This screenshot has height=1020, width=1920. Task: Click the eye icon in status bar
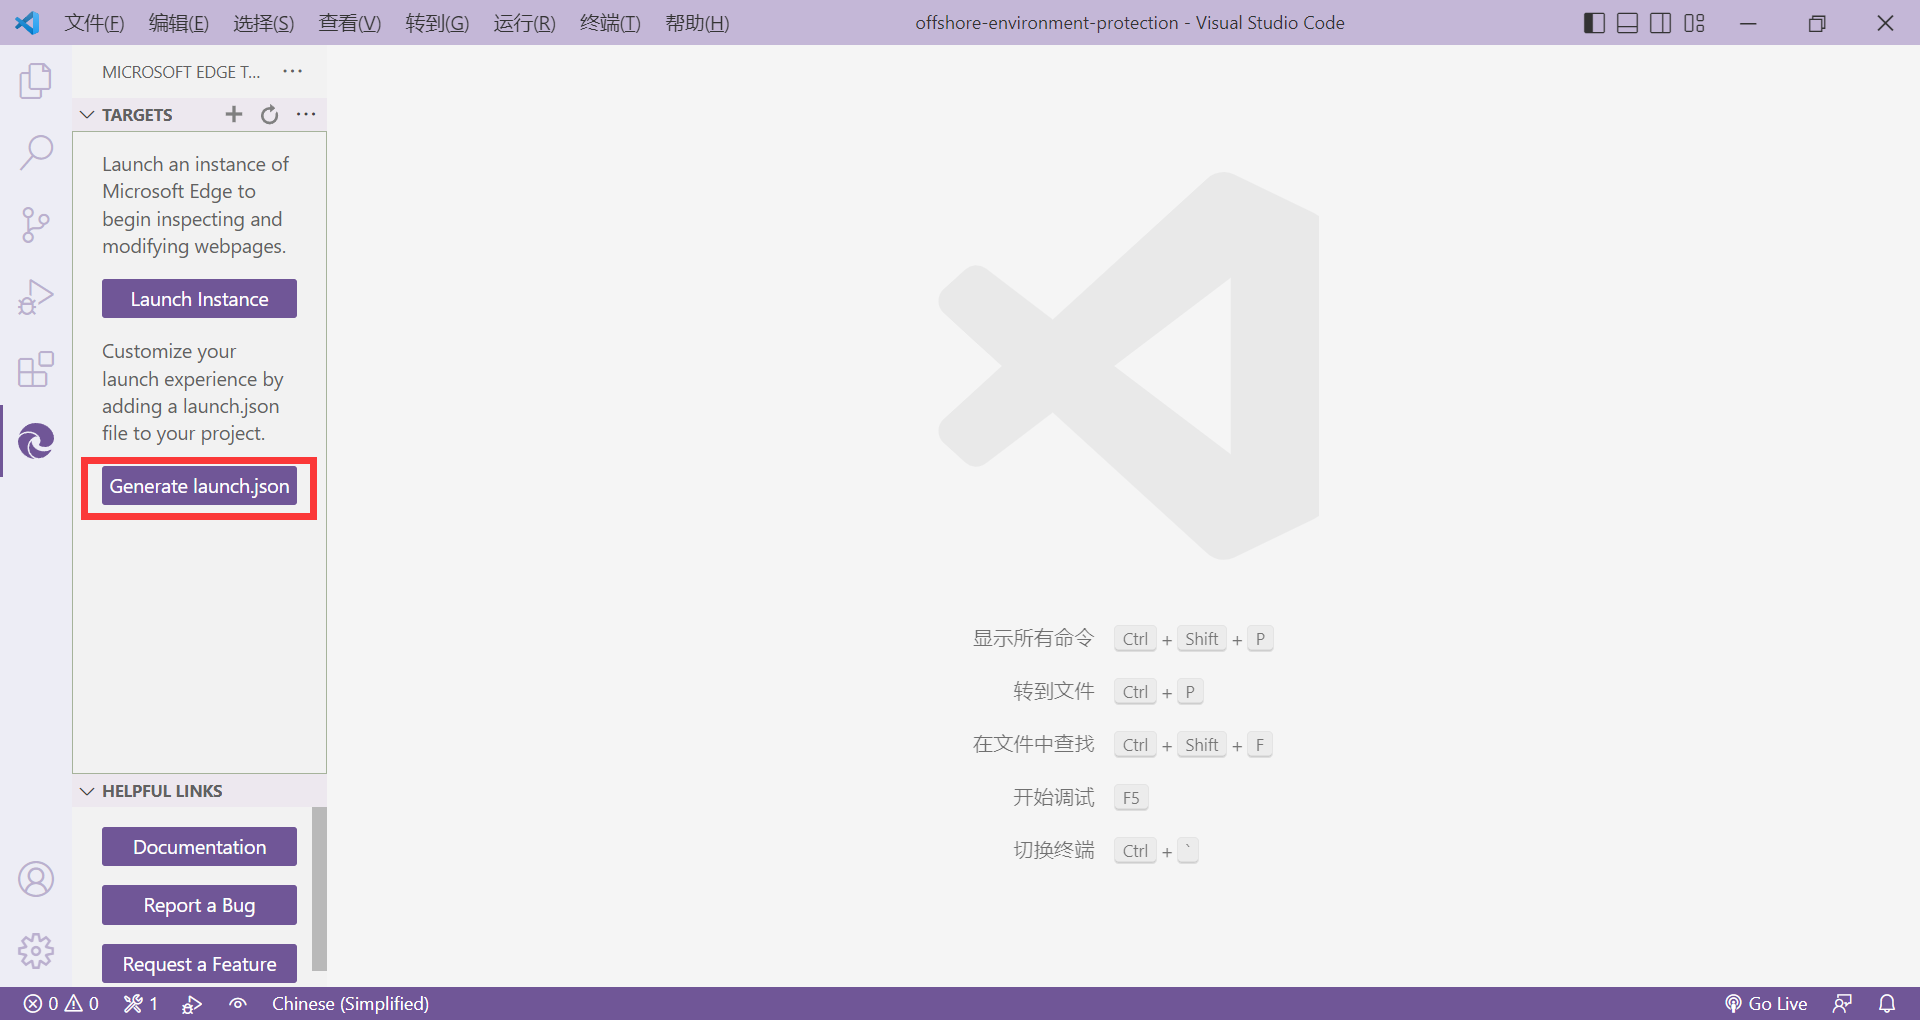pyautogui.click(x=238, y=1003)
